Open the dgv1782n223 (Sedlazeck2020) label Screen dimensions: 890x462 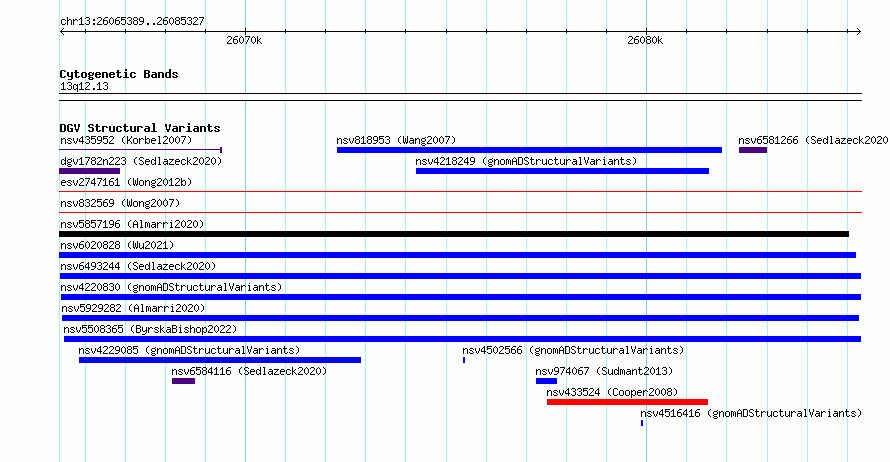(x=141, y=161)
